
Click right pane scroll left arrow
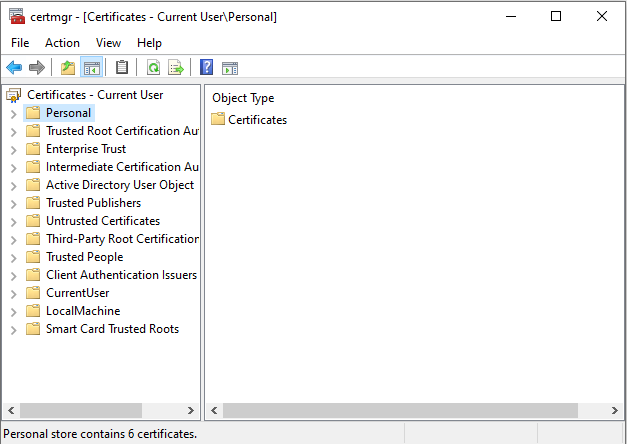(x=214, y=410)
